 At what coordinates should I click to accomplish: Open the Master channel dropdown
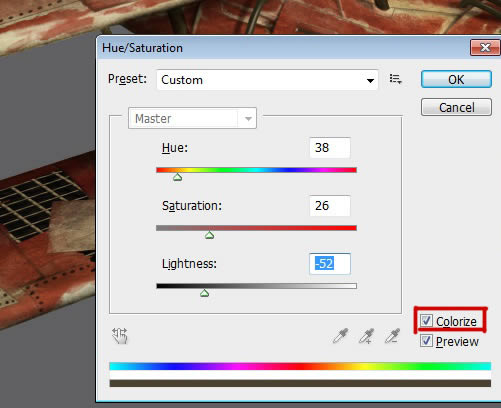[x=192, y=118]
